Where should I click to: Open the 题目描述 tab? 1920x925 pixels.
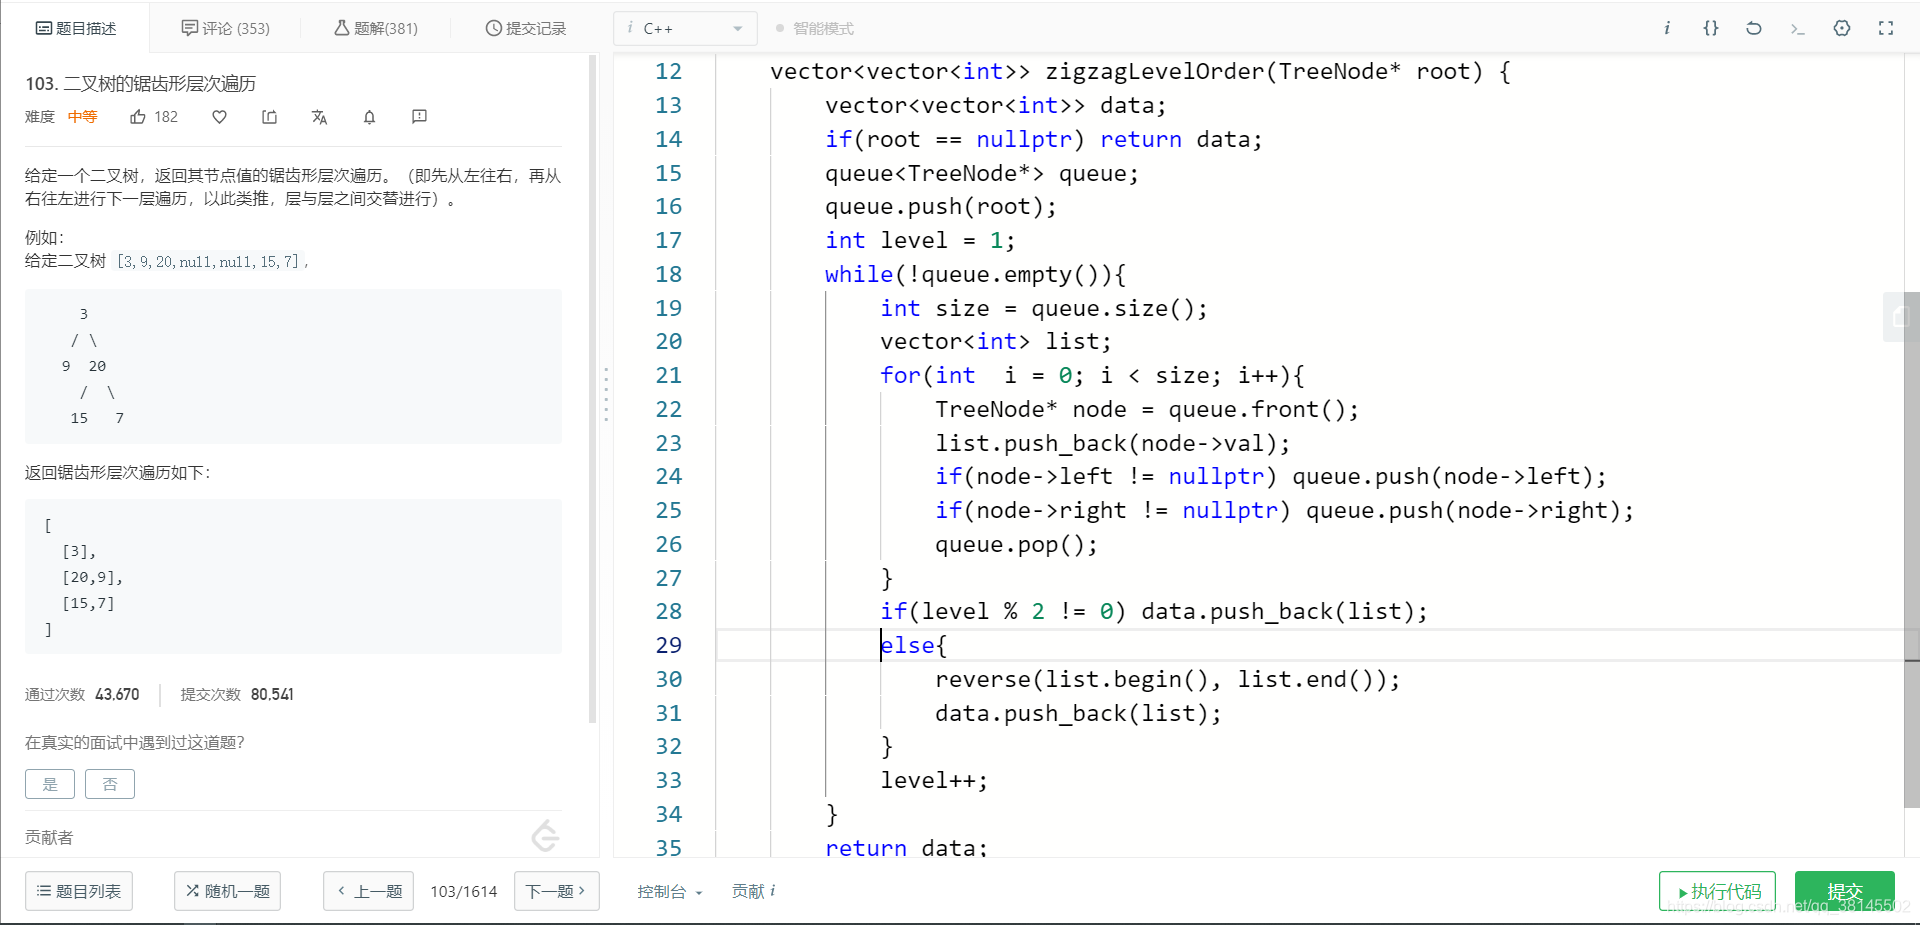click(x=76, y=28)
